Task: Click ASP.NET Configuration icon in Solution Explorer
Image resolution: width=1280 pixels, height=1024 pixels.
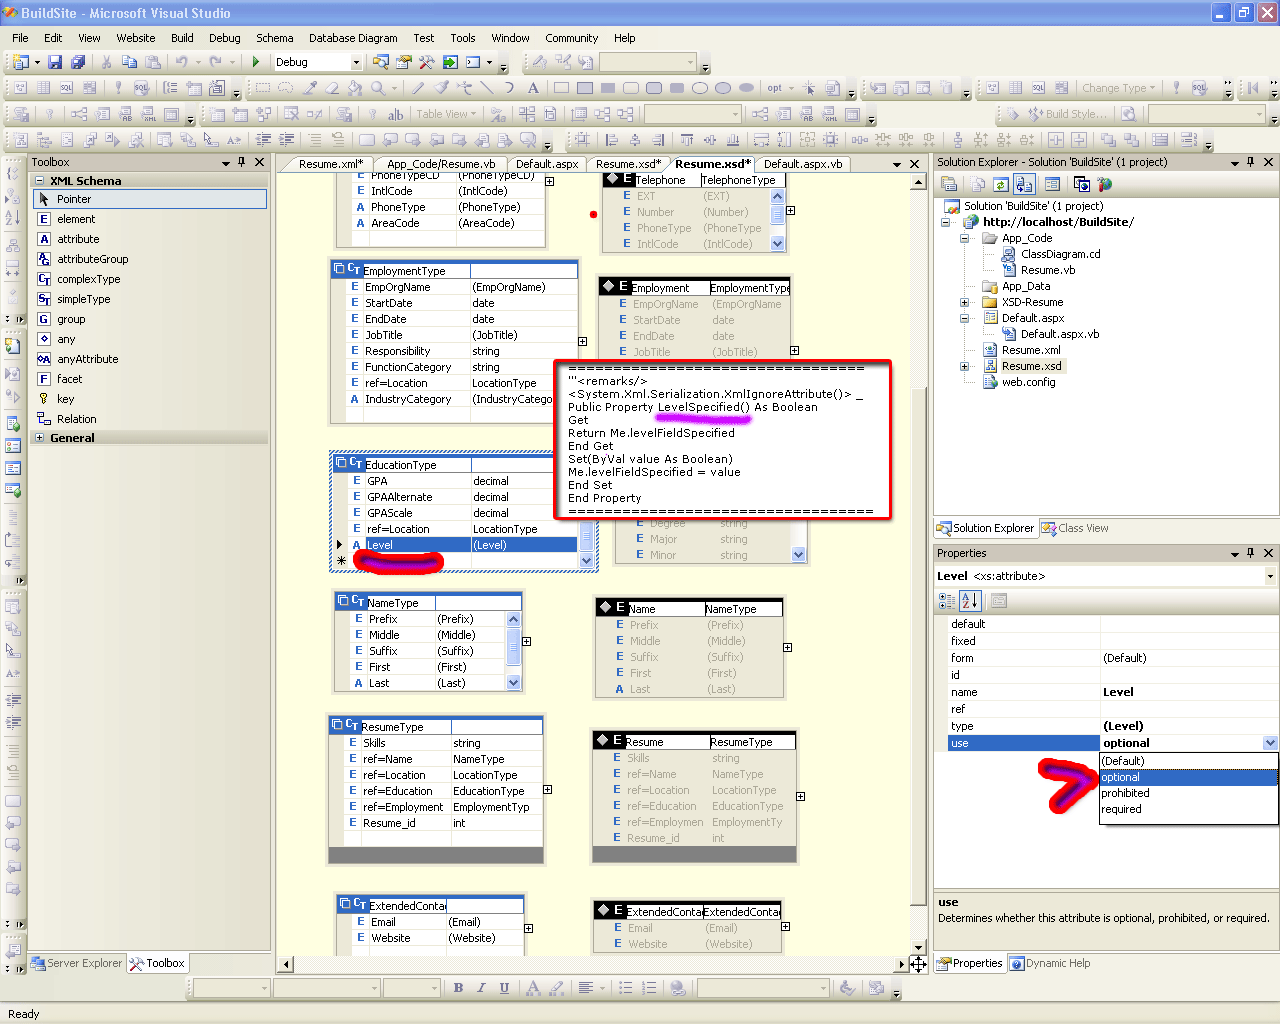Action: tap(1105, 184)
